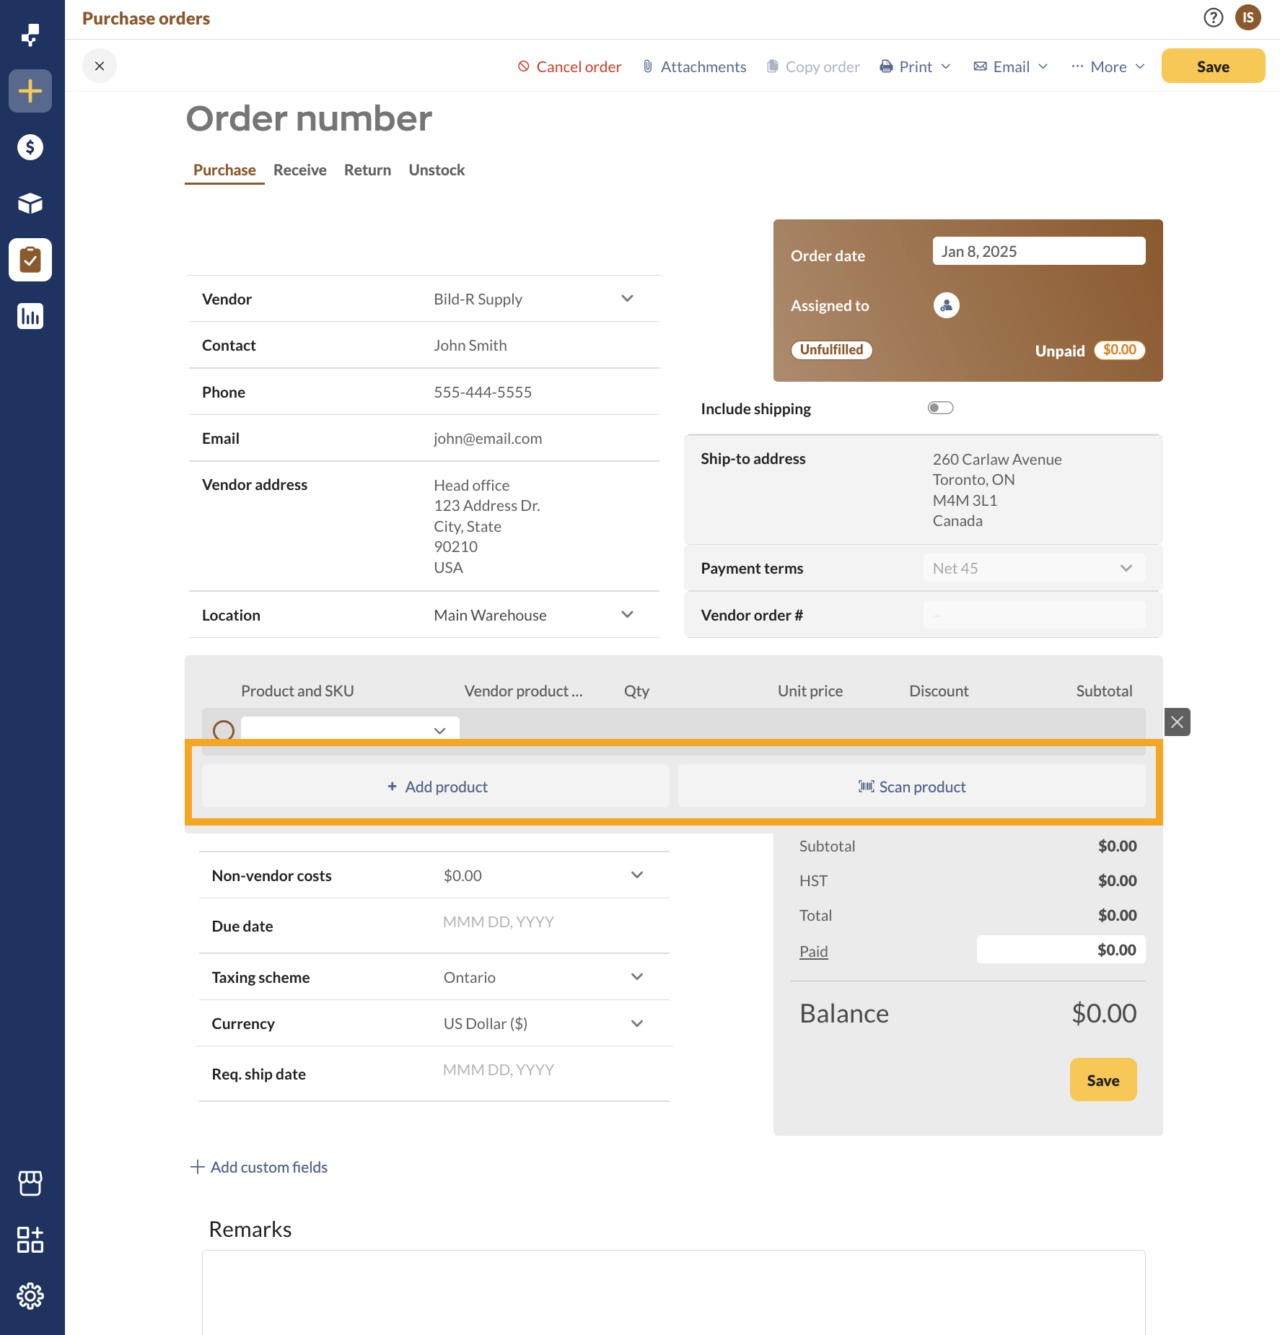This screenshot has width=1280, height=1335.
Task: Click the Scan product button
Action: (x=912, y=786)
